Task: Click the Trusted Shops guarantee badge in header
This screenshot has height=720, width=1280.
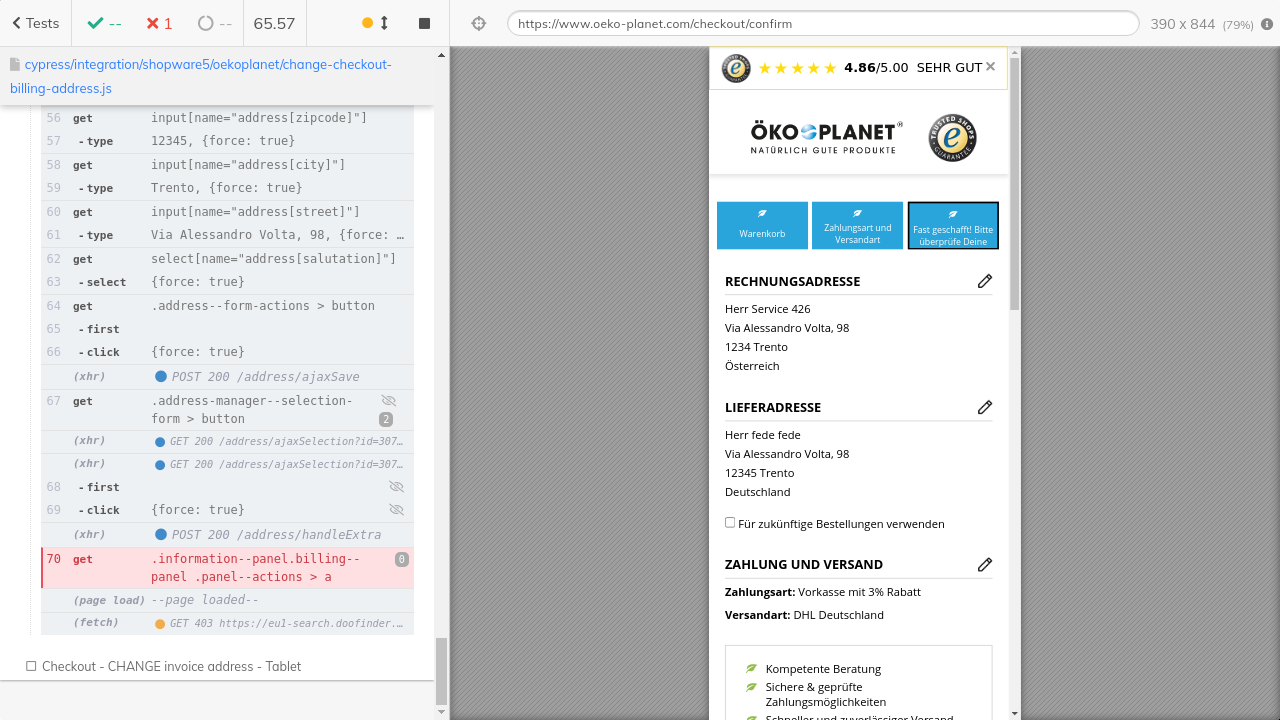Action: [952, 138]
